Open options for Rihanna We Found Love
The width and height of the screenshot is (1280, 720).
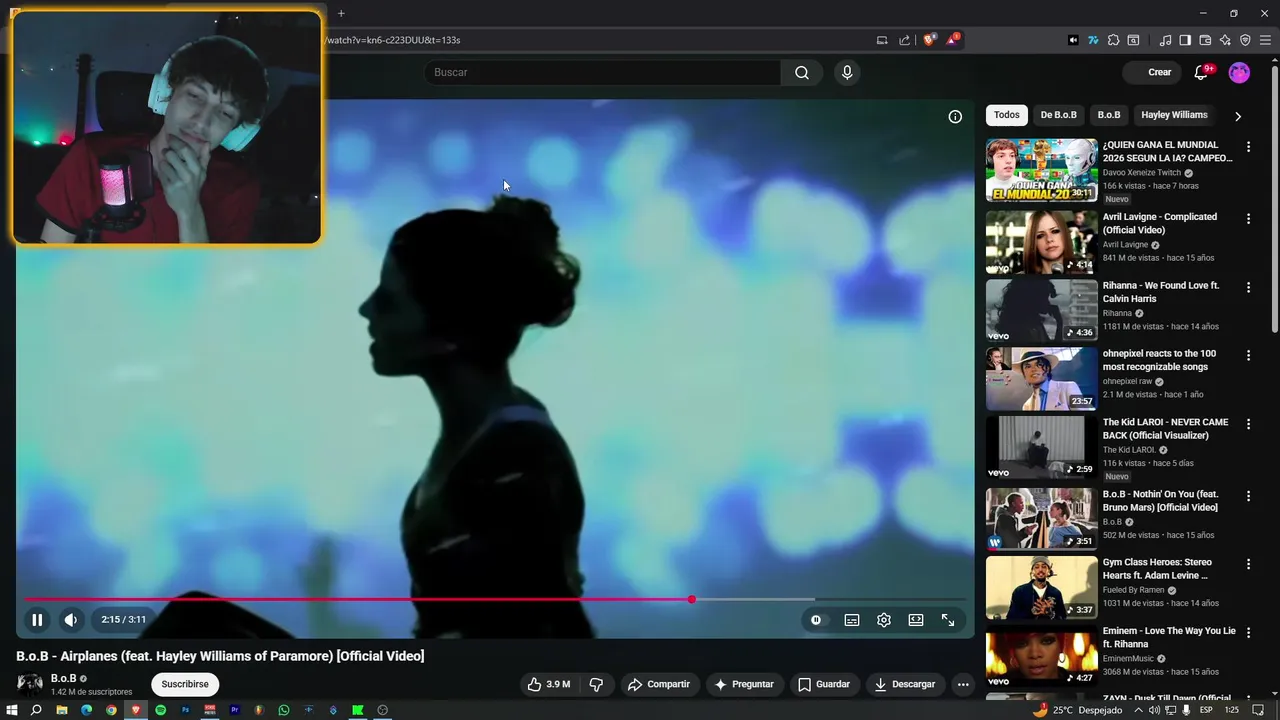1248,287
